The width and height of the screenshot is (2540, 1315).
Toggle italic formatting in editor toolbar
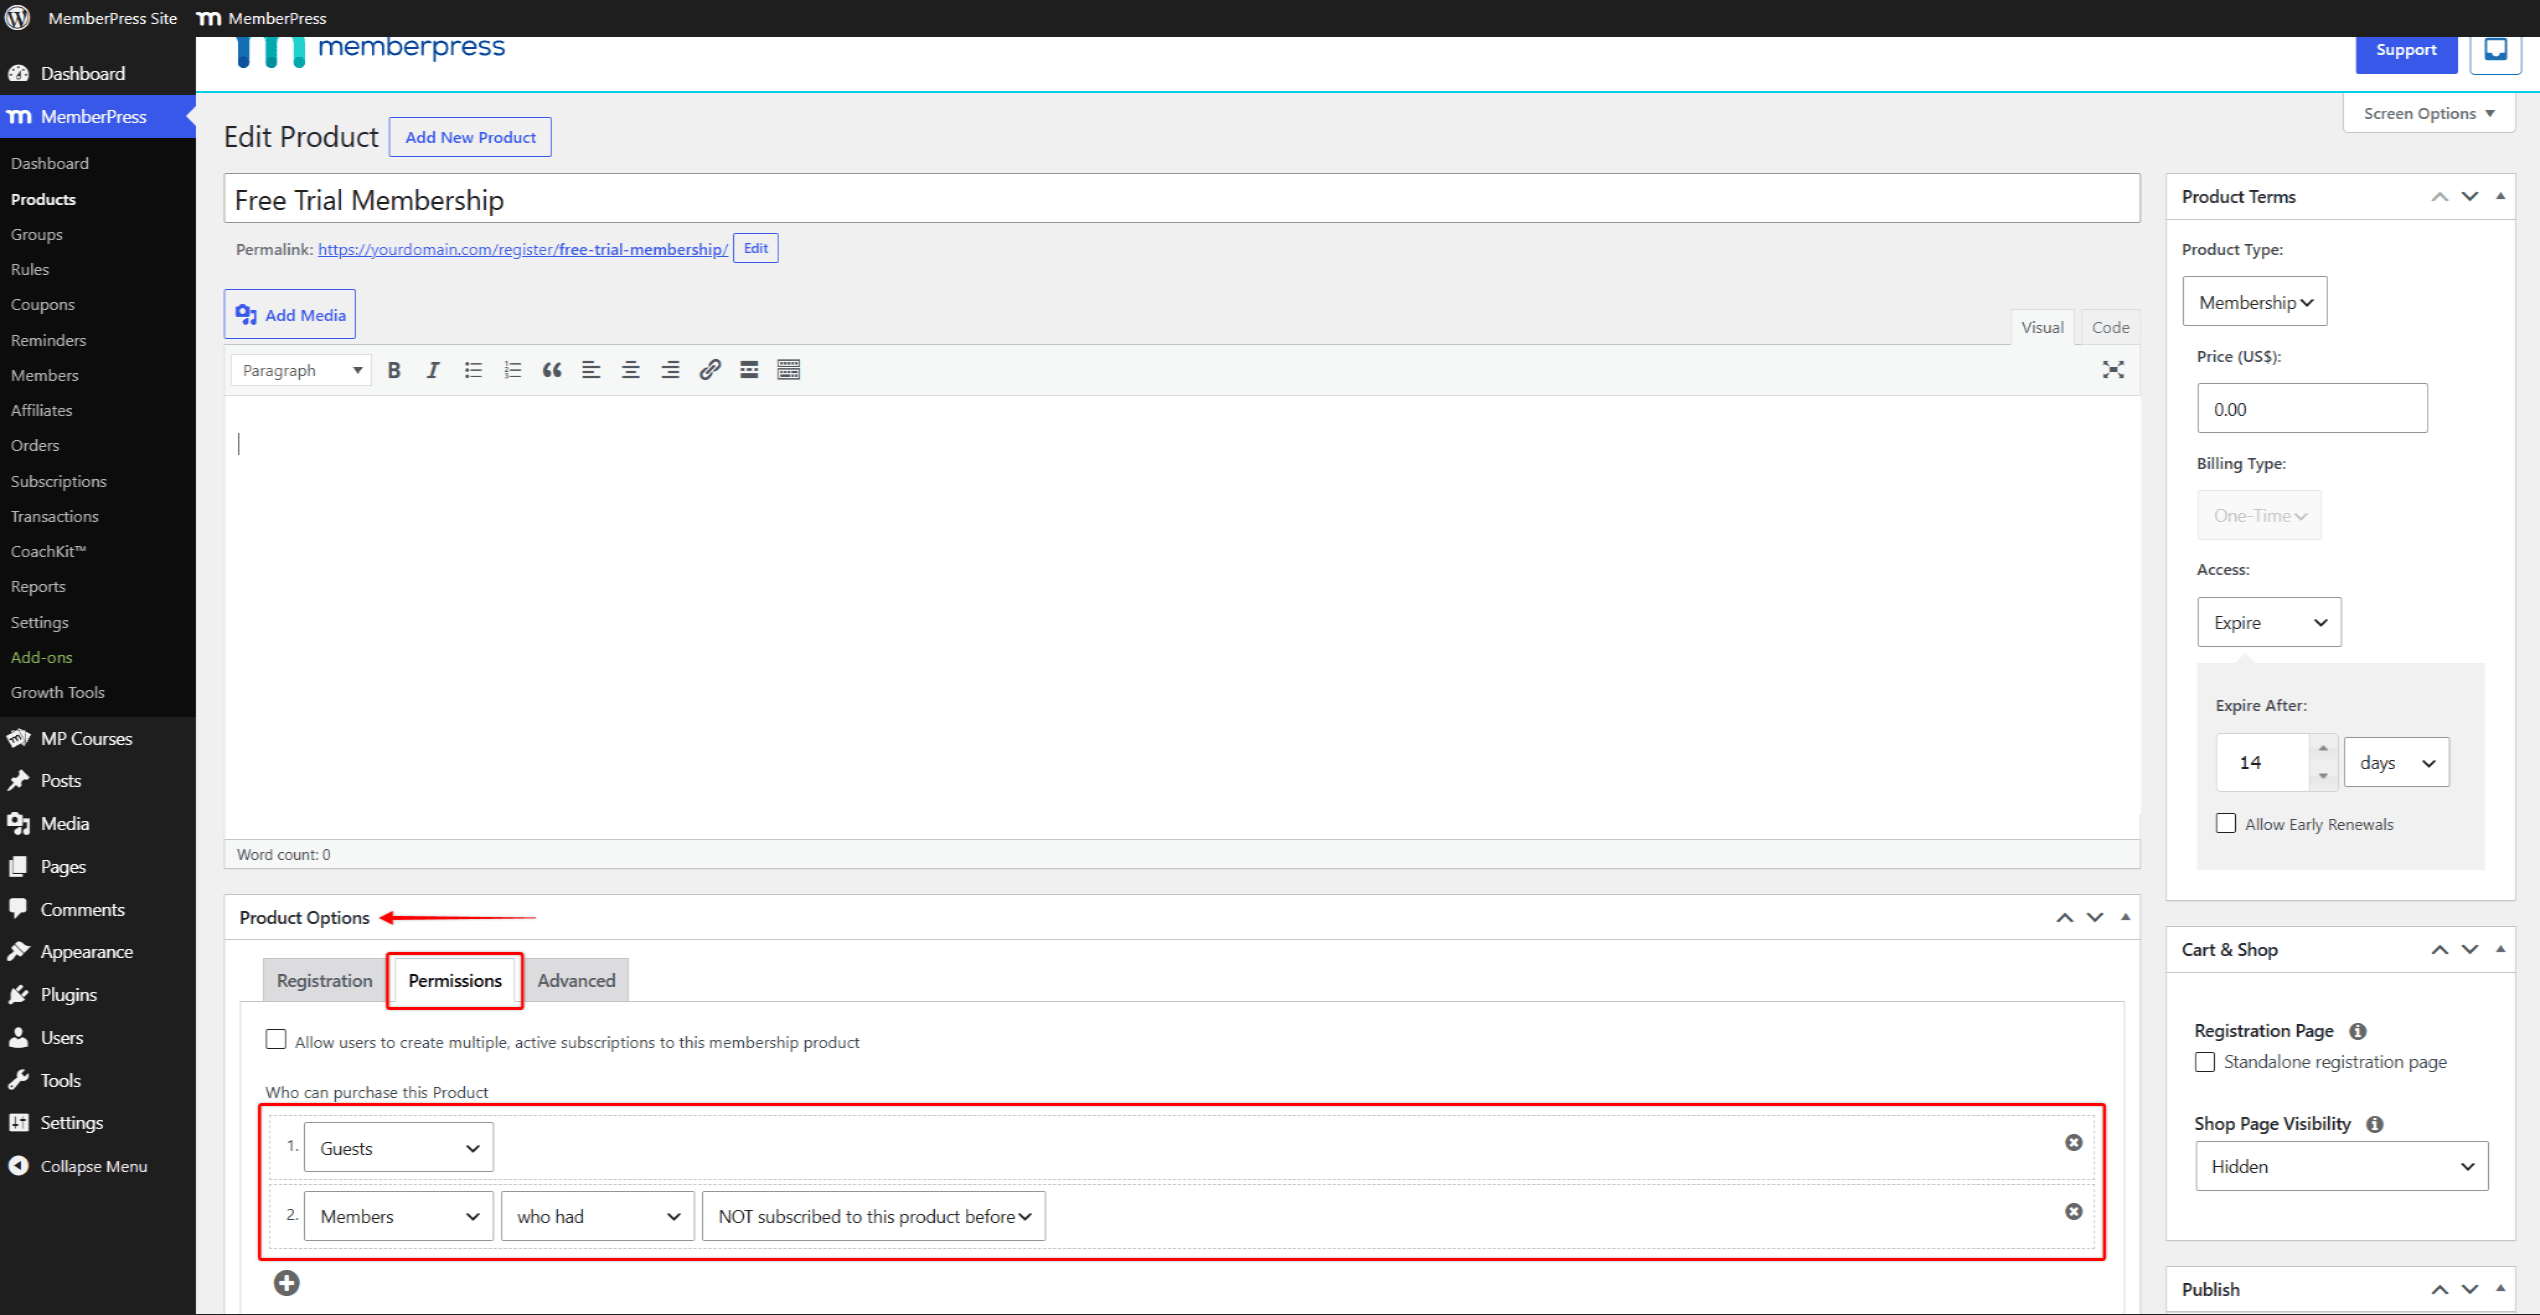pyautogui.click(x=433, y=370)
